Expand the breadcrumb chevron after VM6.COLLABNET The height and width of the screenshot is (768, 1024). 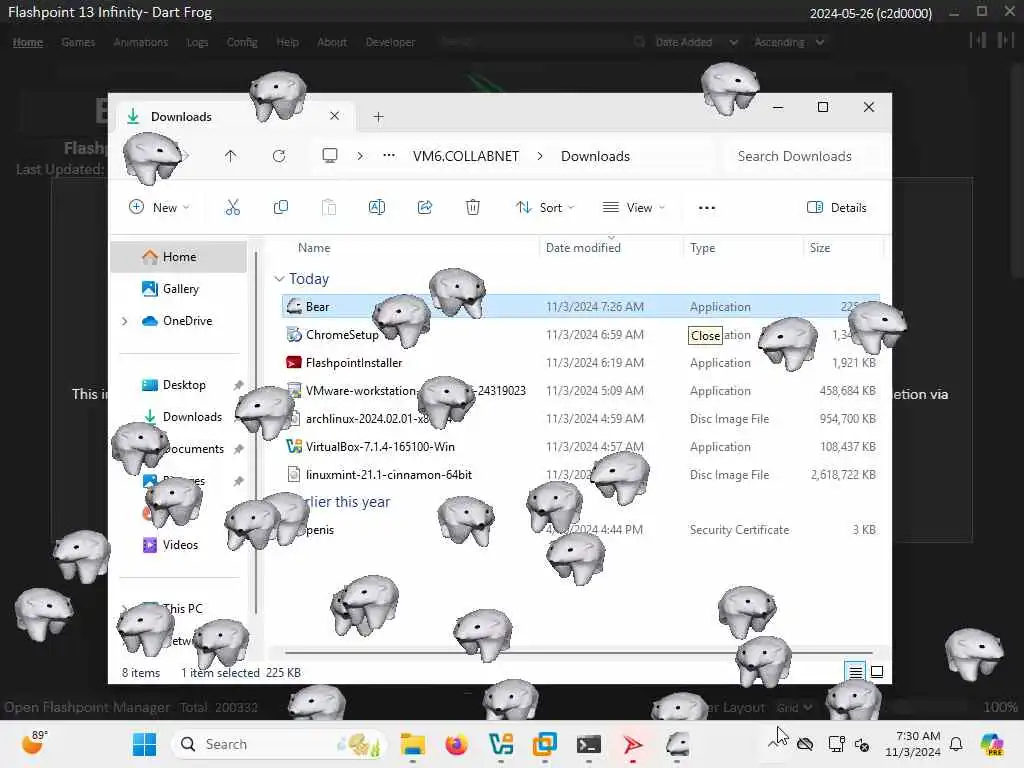540,156
